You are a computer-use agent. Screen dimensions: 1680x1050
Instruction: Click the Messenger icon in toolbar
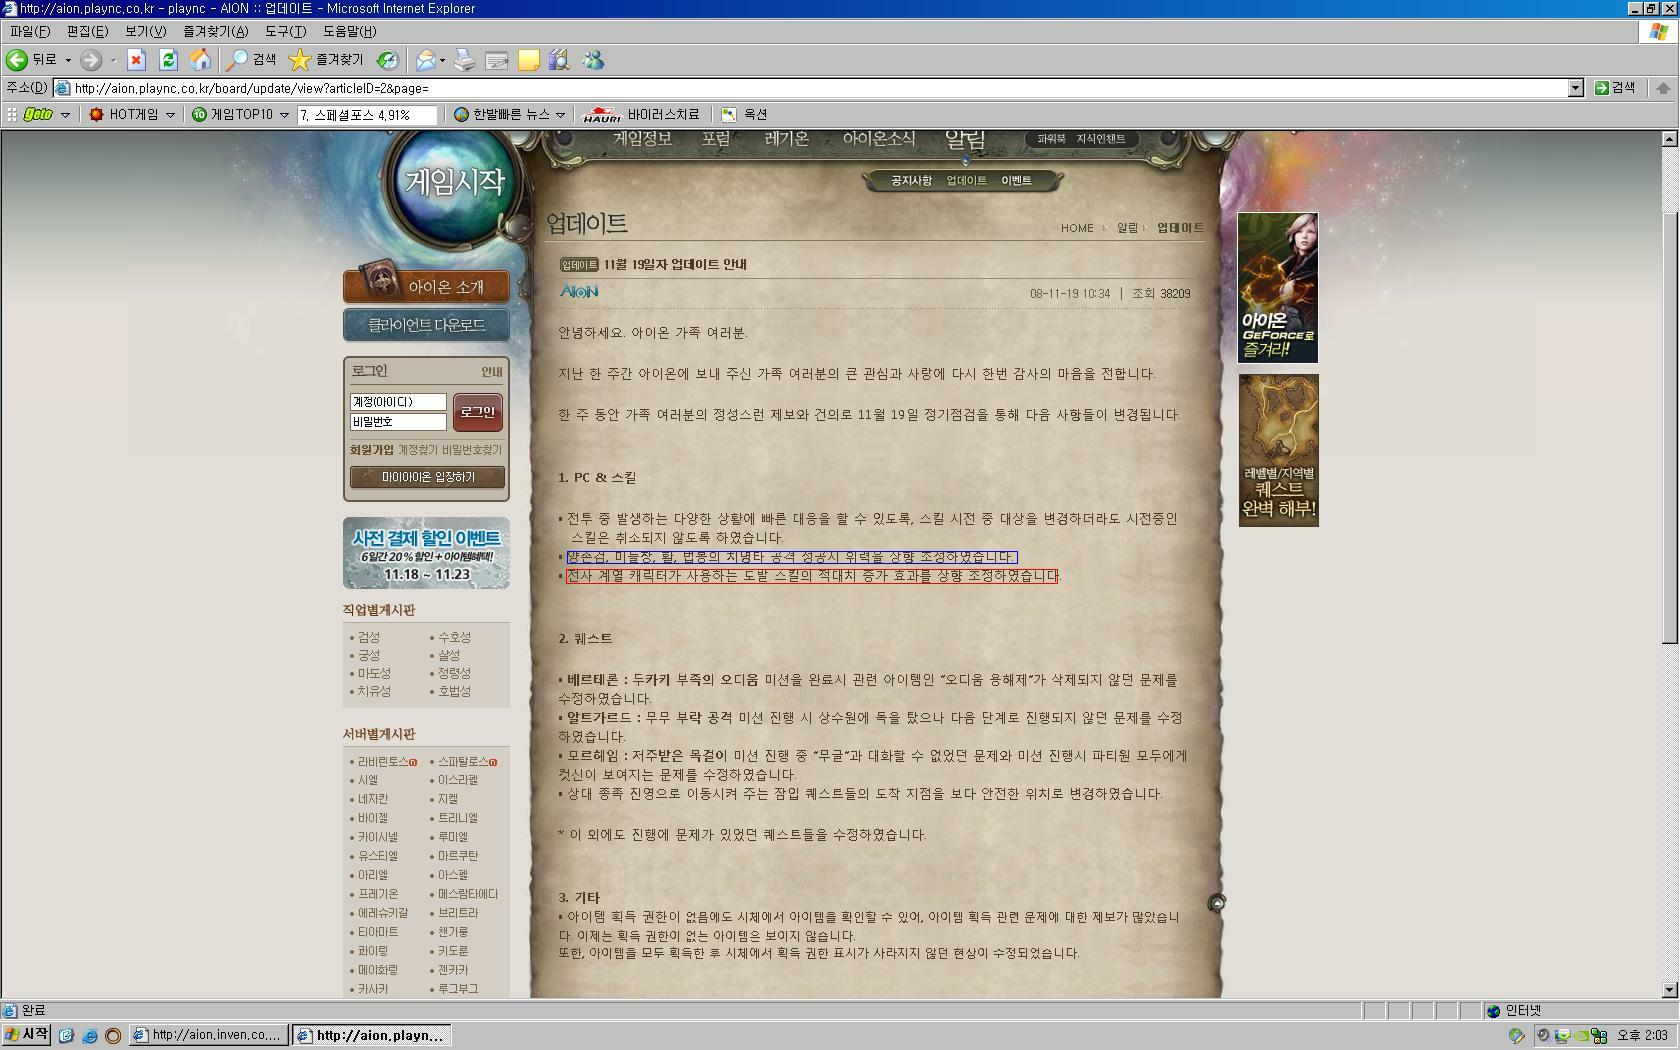point(594,60)
